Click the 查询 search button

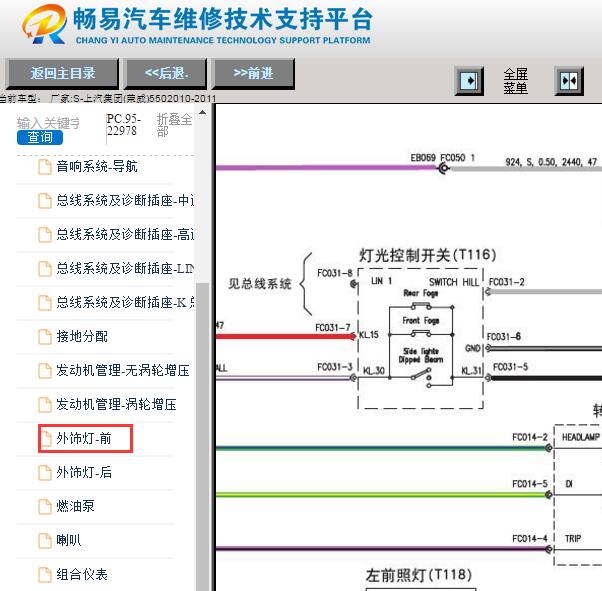click(40, 137)
